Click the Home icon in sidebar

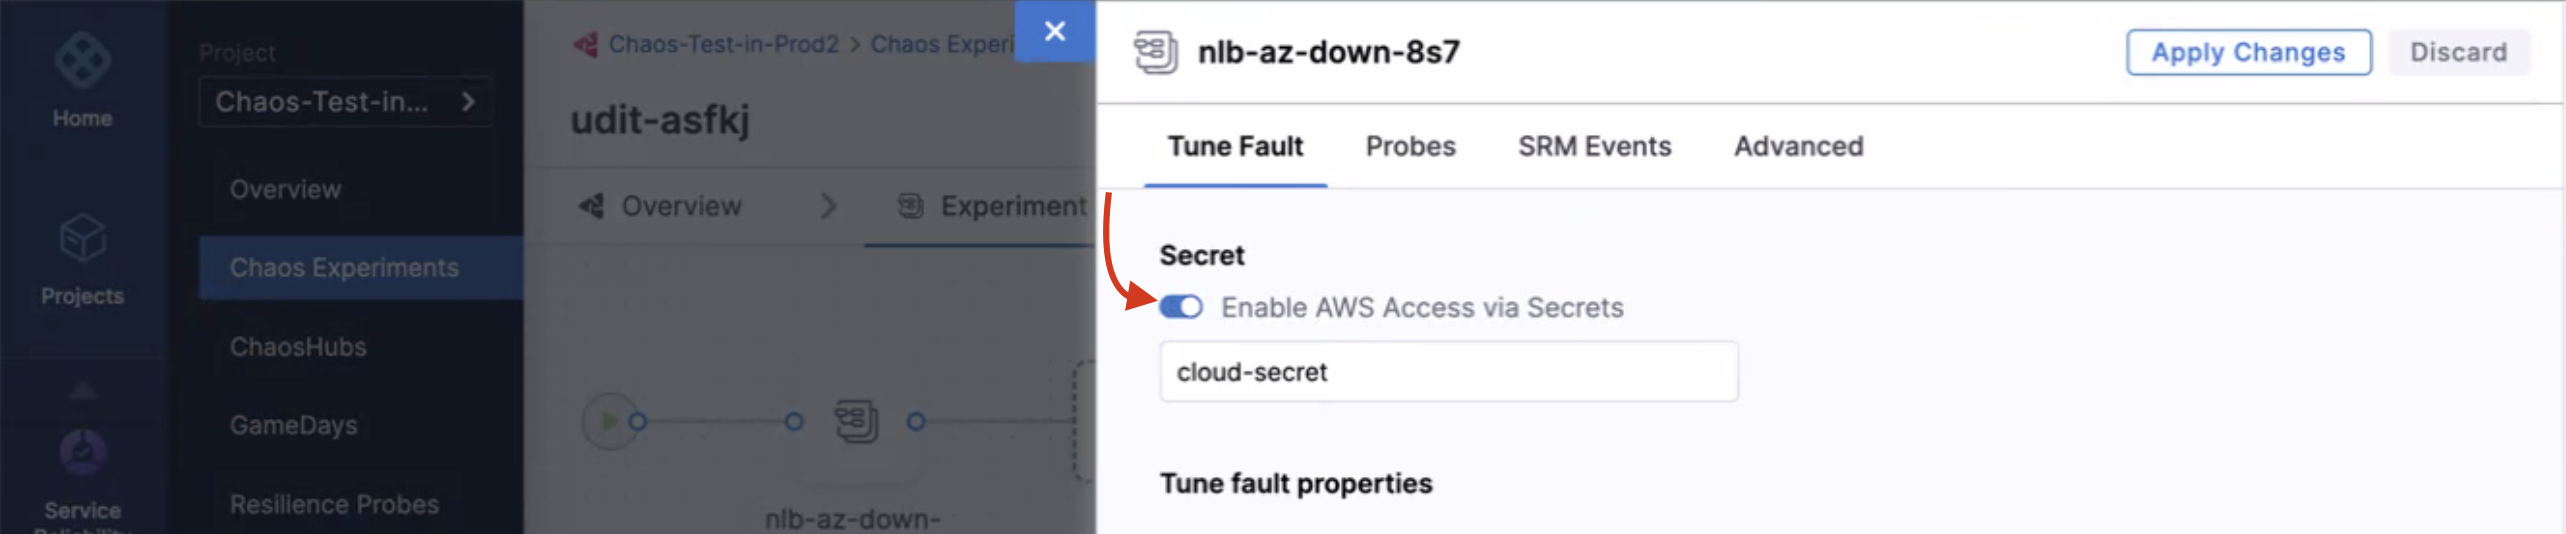point(82,62)
